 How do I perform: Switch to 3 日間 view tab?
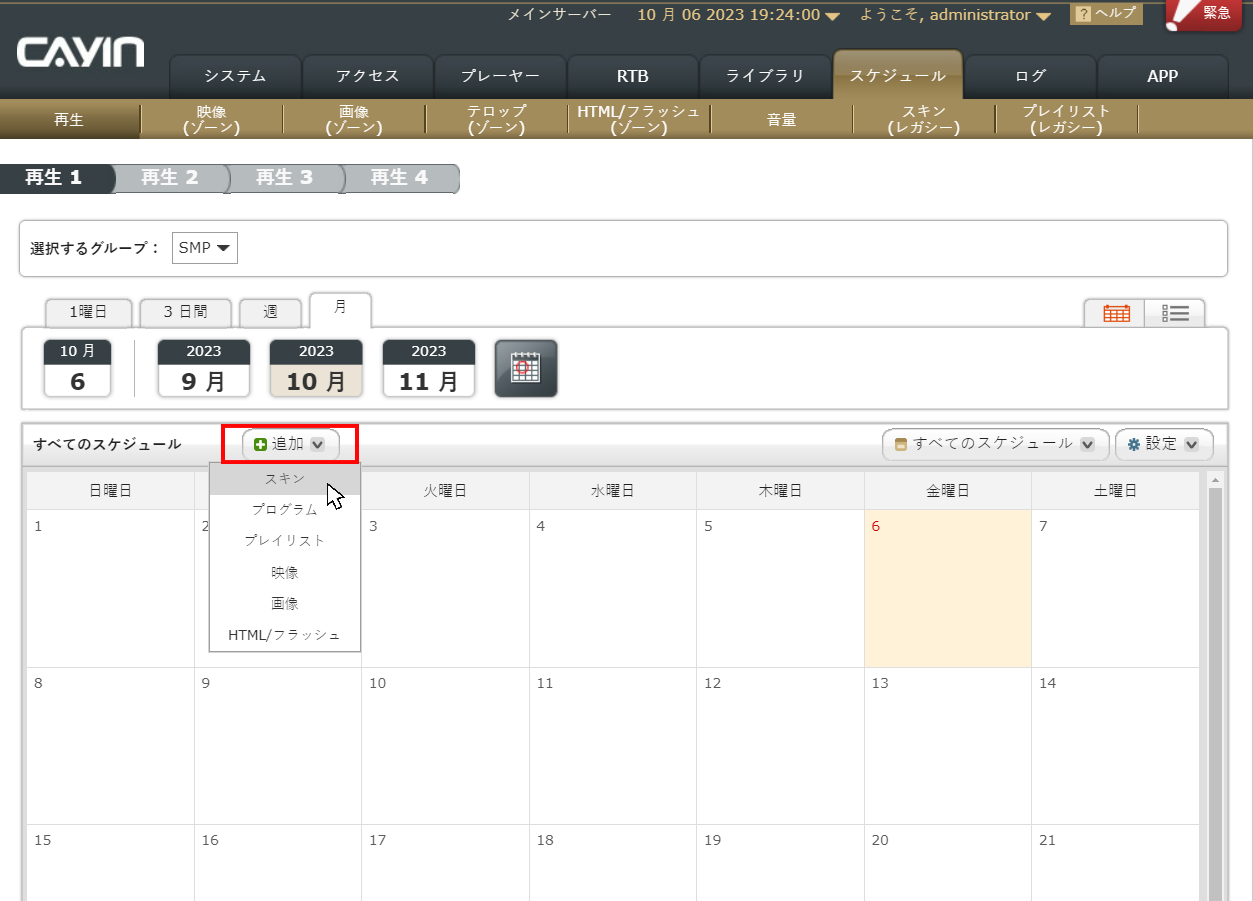[x=186, y=313]
